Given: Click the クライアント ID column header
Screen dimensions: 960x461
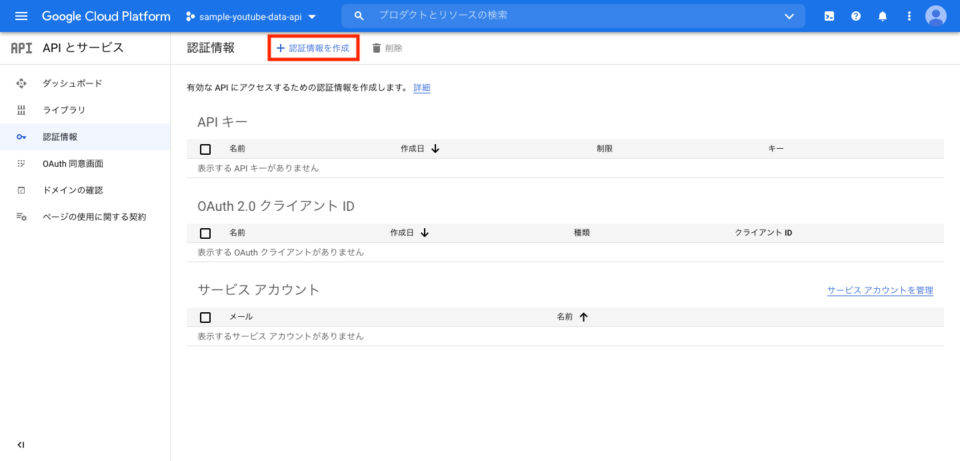Looking at the screenshot, I should [x=763, y=233].
